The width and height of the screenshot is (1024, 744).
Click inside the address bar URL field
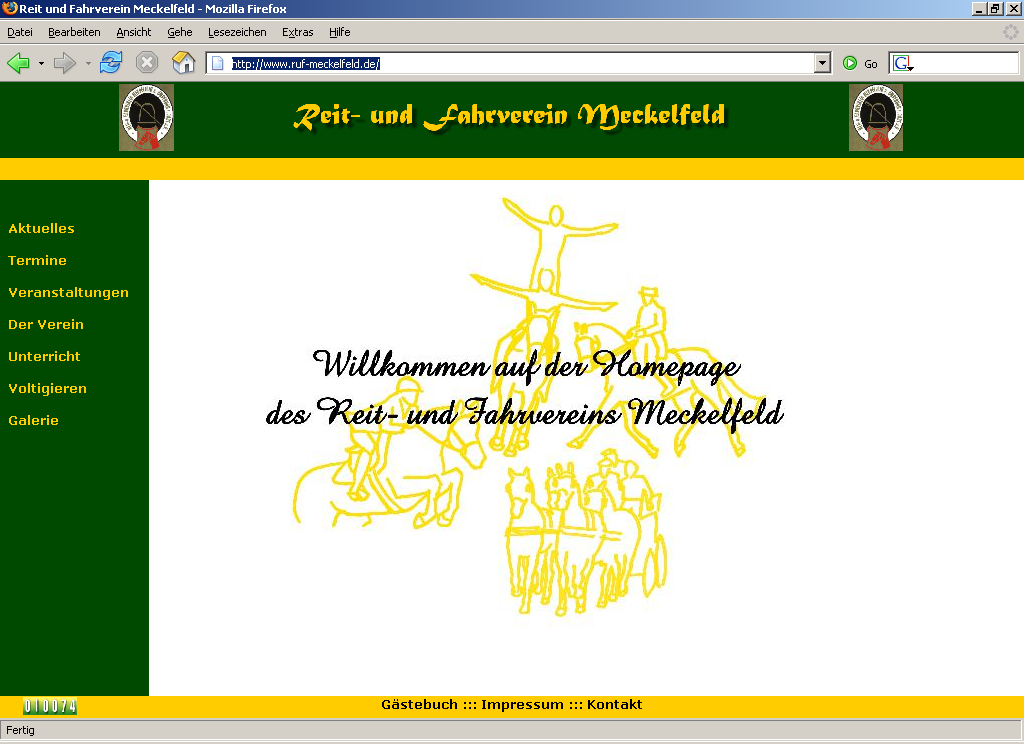520,63
